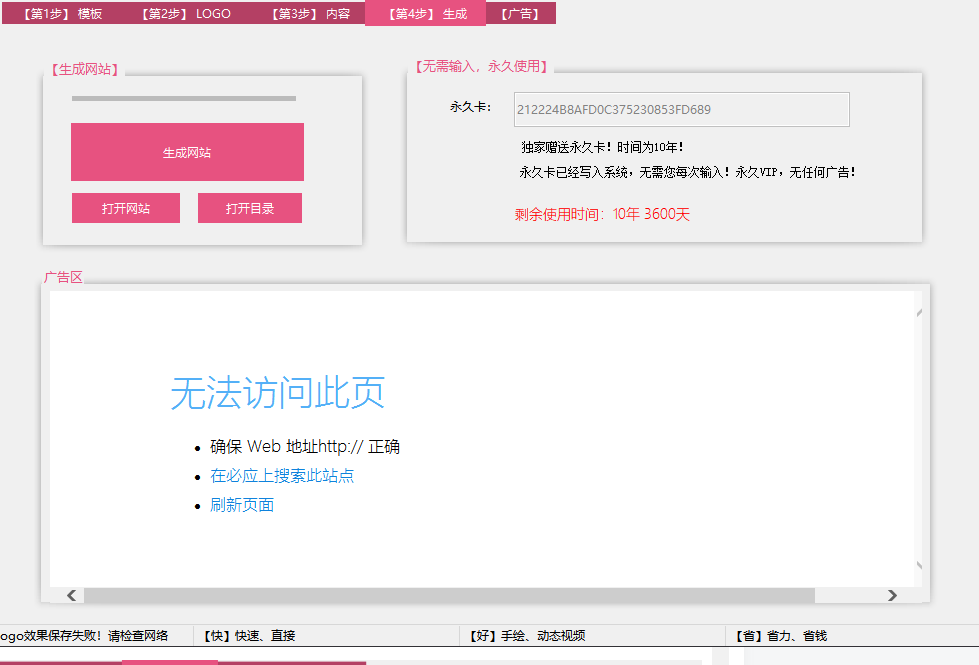Switch to the 【第1步】模板 tab
Screen dimensions: 979x665
pos(60,14)
